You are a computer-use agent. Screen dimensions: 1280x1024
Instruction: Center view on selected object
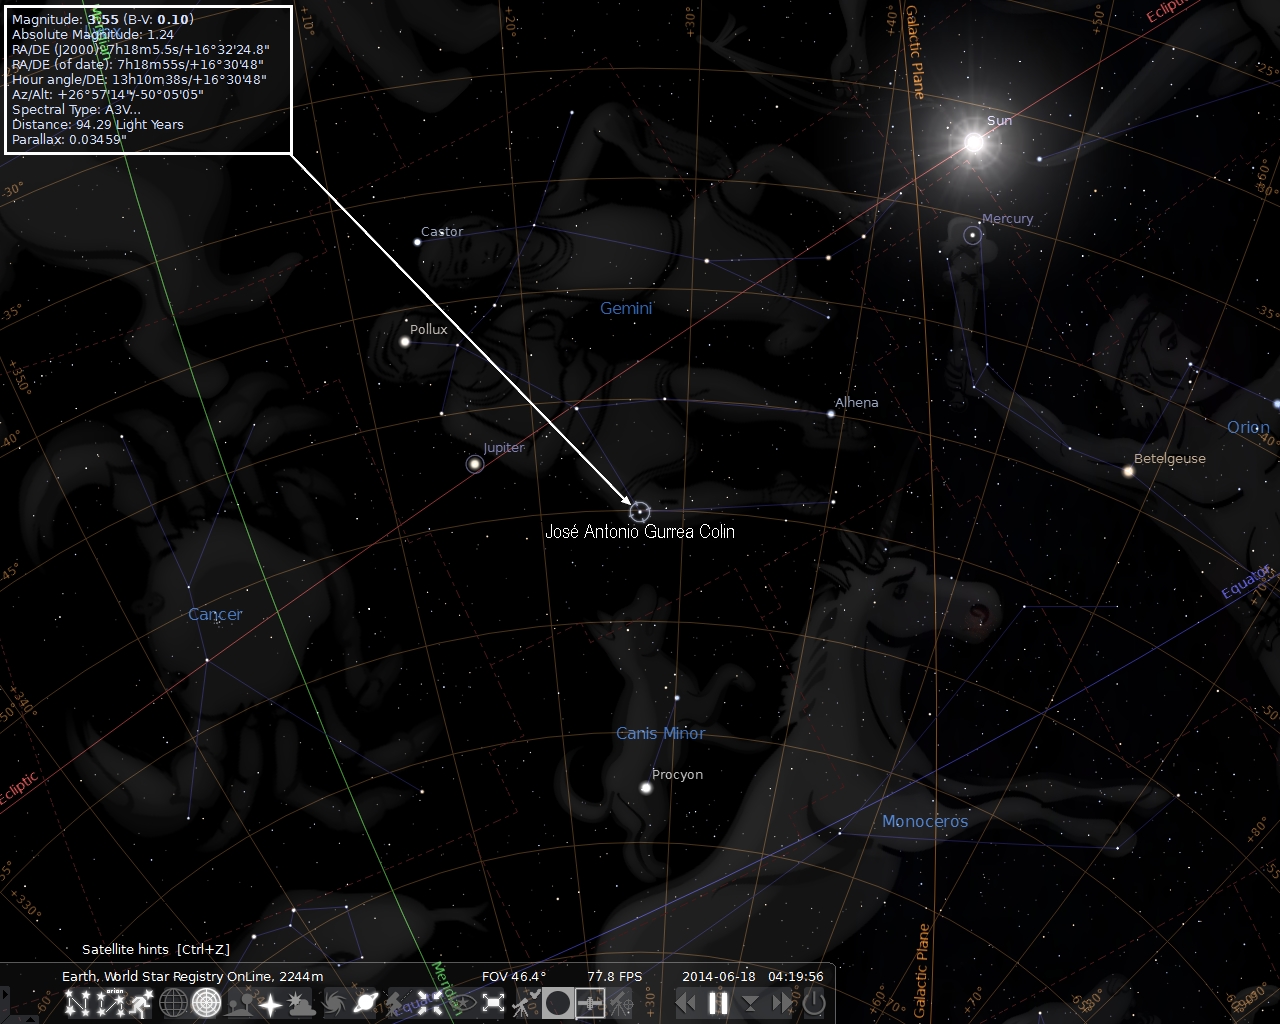point(428,1003)
